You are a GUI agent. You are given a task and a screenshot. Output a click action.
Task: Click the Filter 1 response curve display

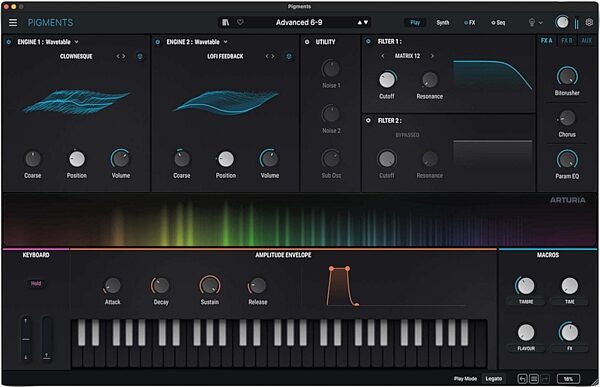(x=492, y=75)
